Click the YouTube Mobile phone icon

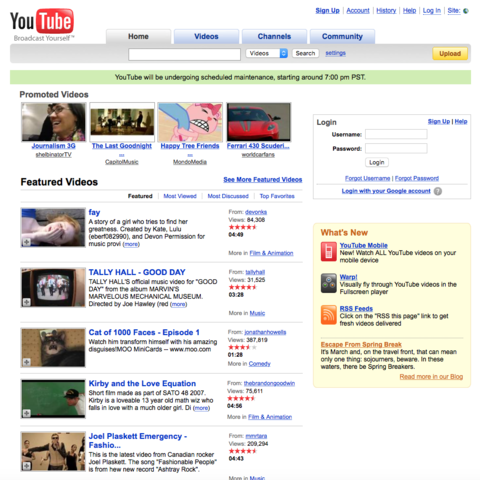329,252
